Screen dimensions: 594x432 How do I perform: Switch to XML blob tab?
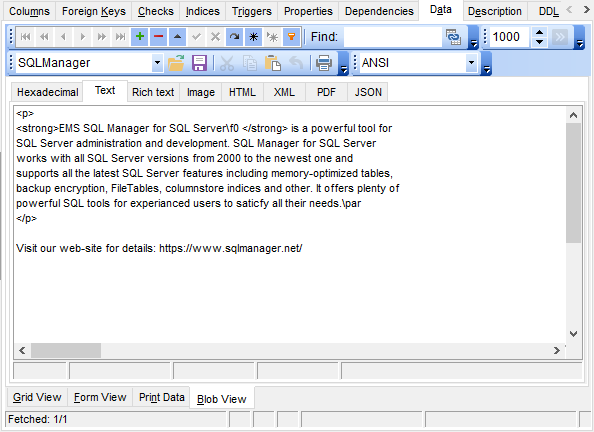[x=284, y=92]
